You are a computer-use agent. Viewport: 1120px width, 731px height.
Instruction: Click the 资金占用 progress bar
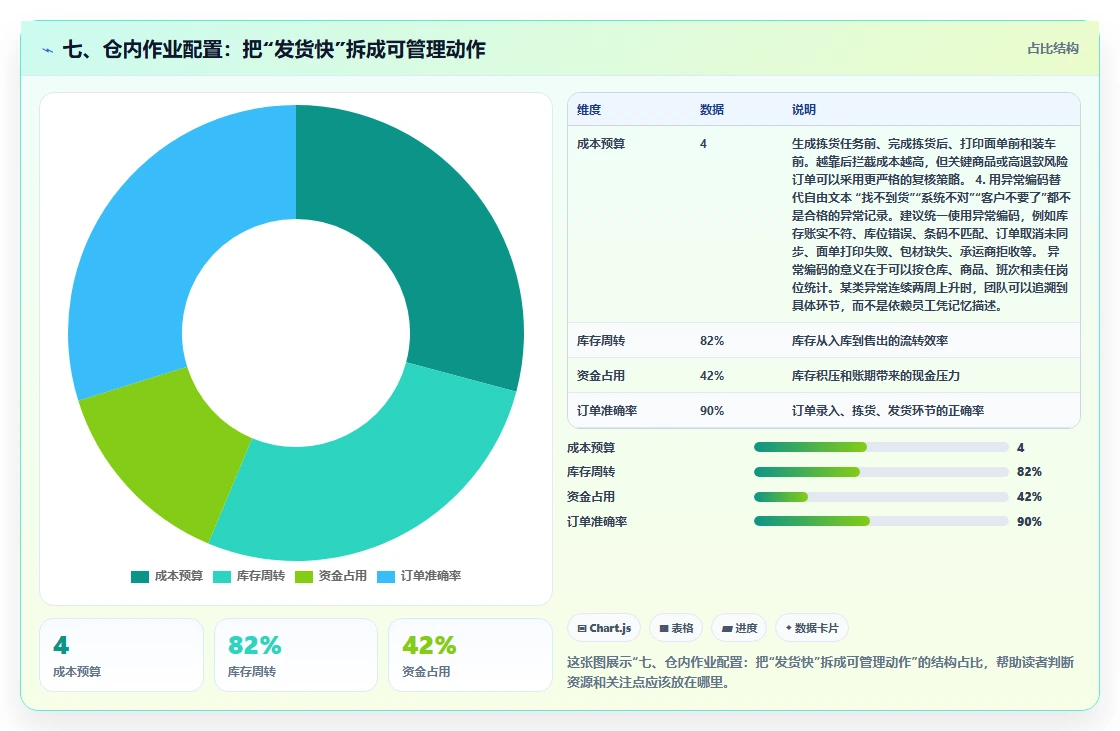point(881,497)
